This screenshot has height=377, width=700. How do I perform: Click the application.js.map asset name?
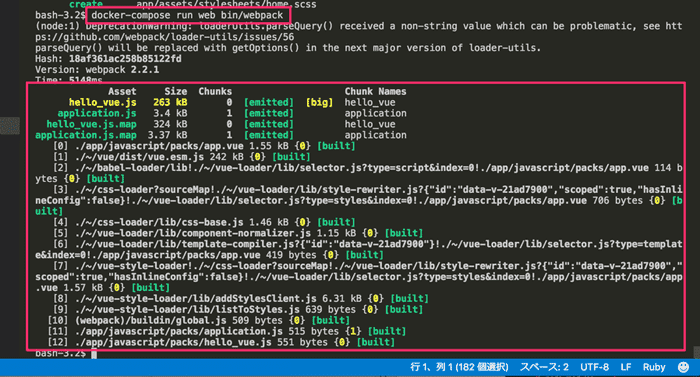86,135
